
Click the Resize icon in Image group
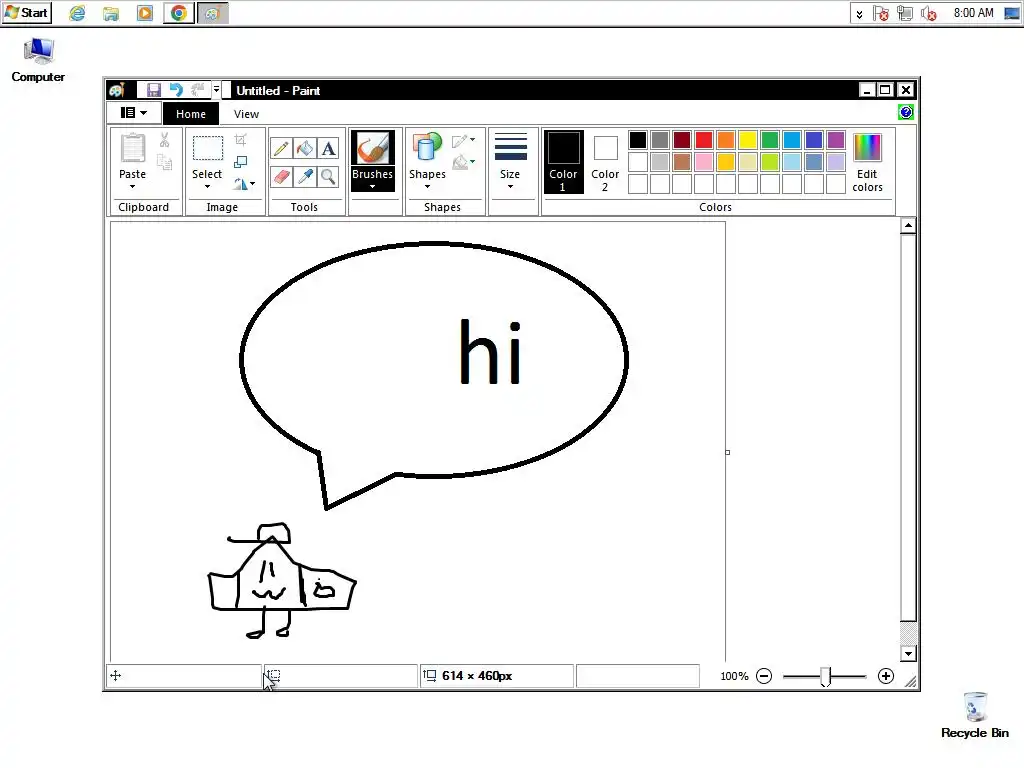pos(240,161)
